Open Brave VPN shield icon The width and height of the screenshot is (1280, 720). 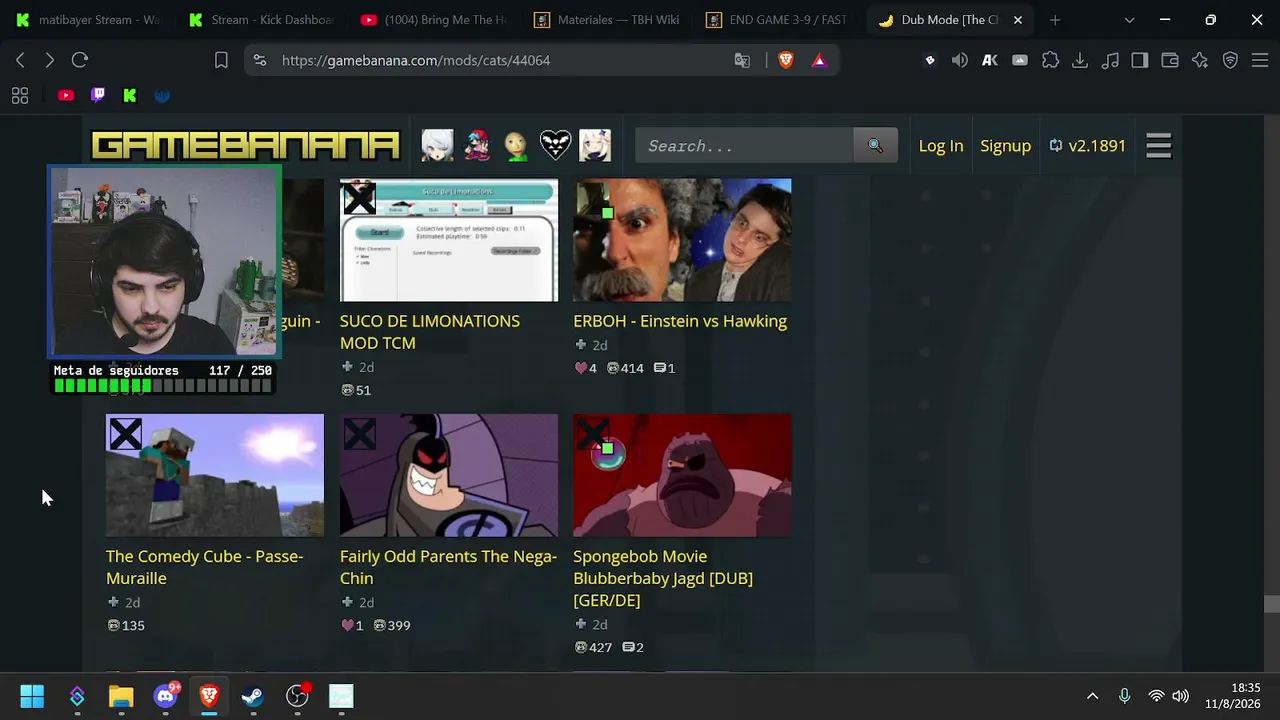[x=1230, y=60]
